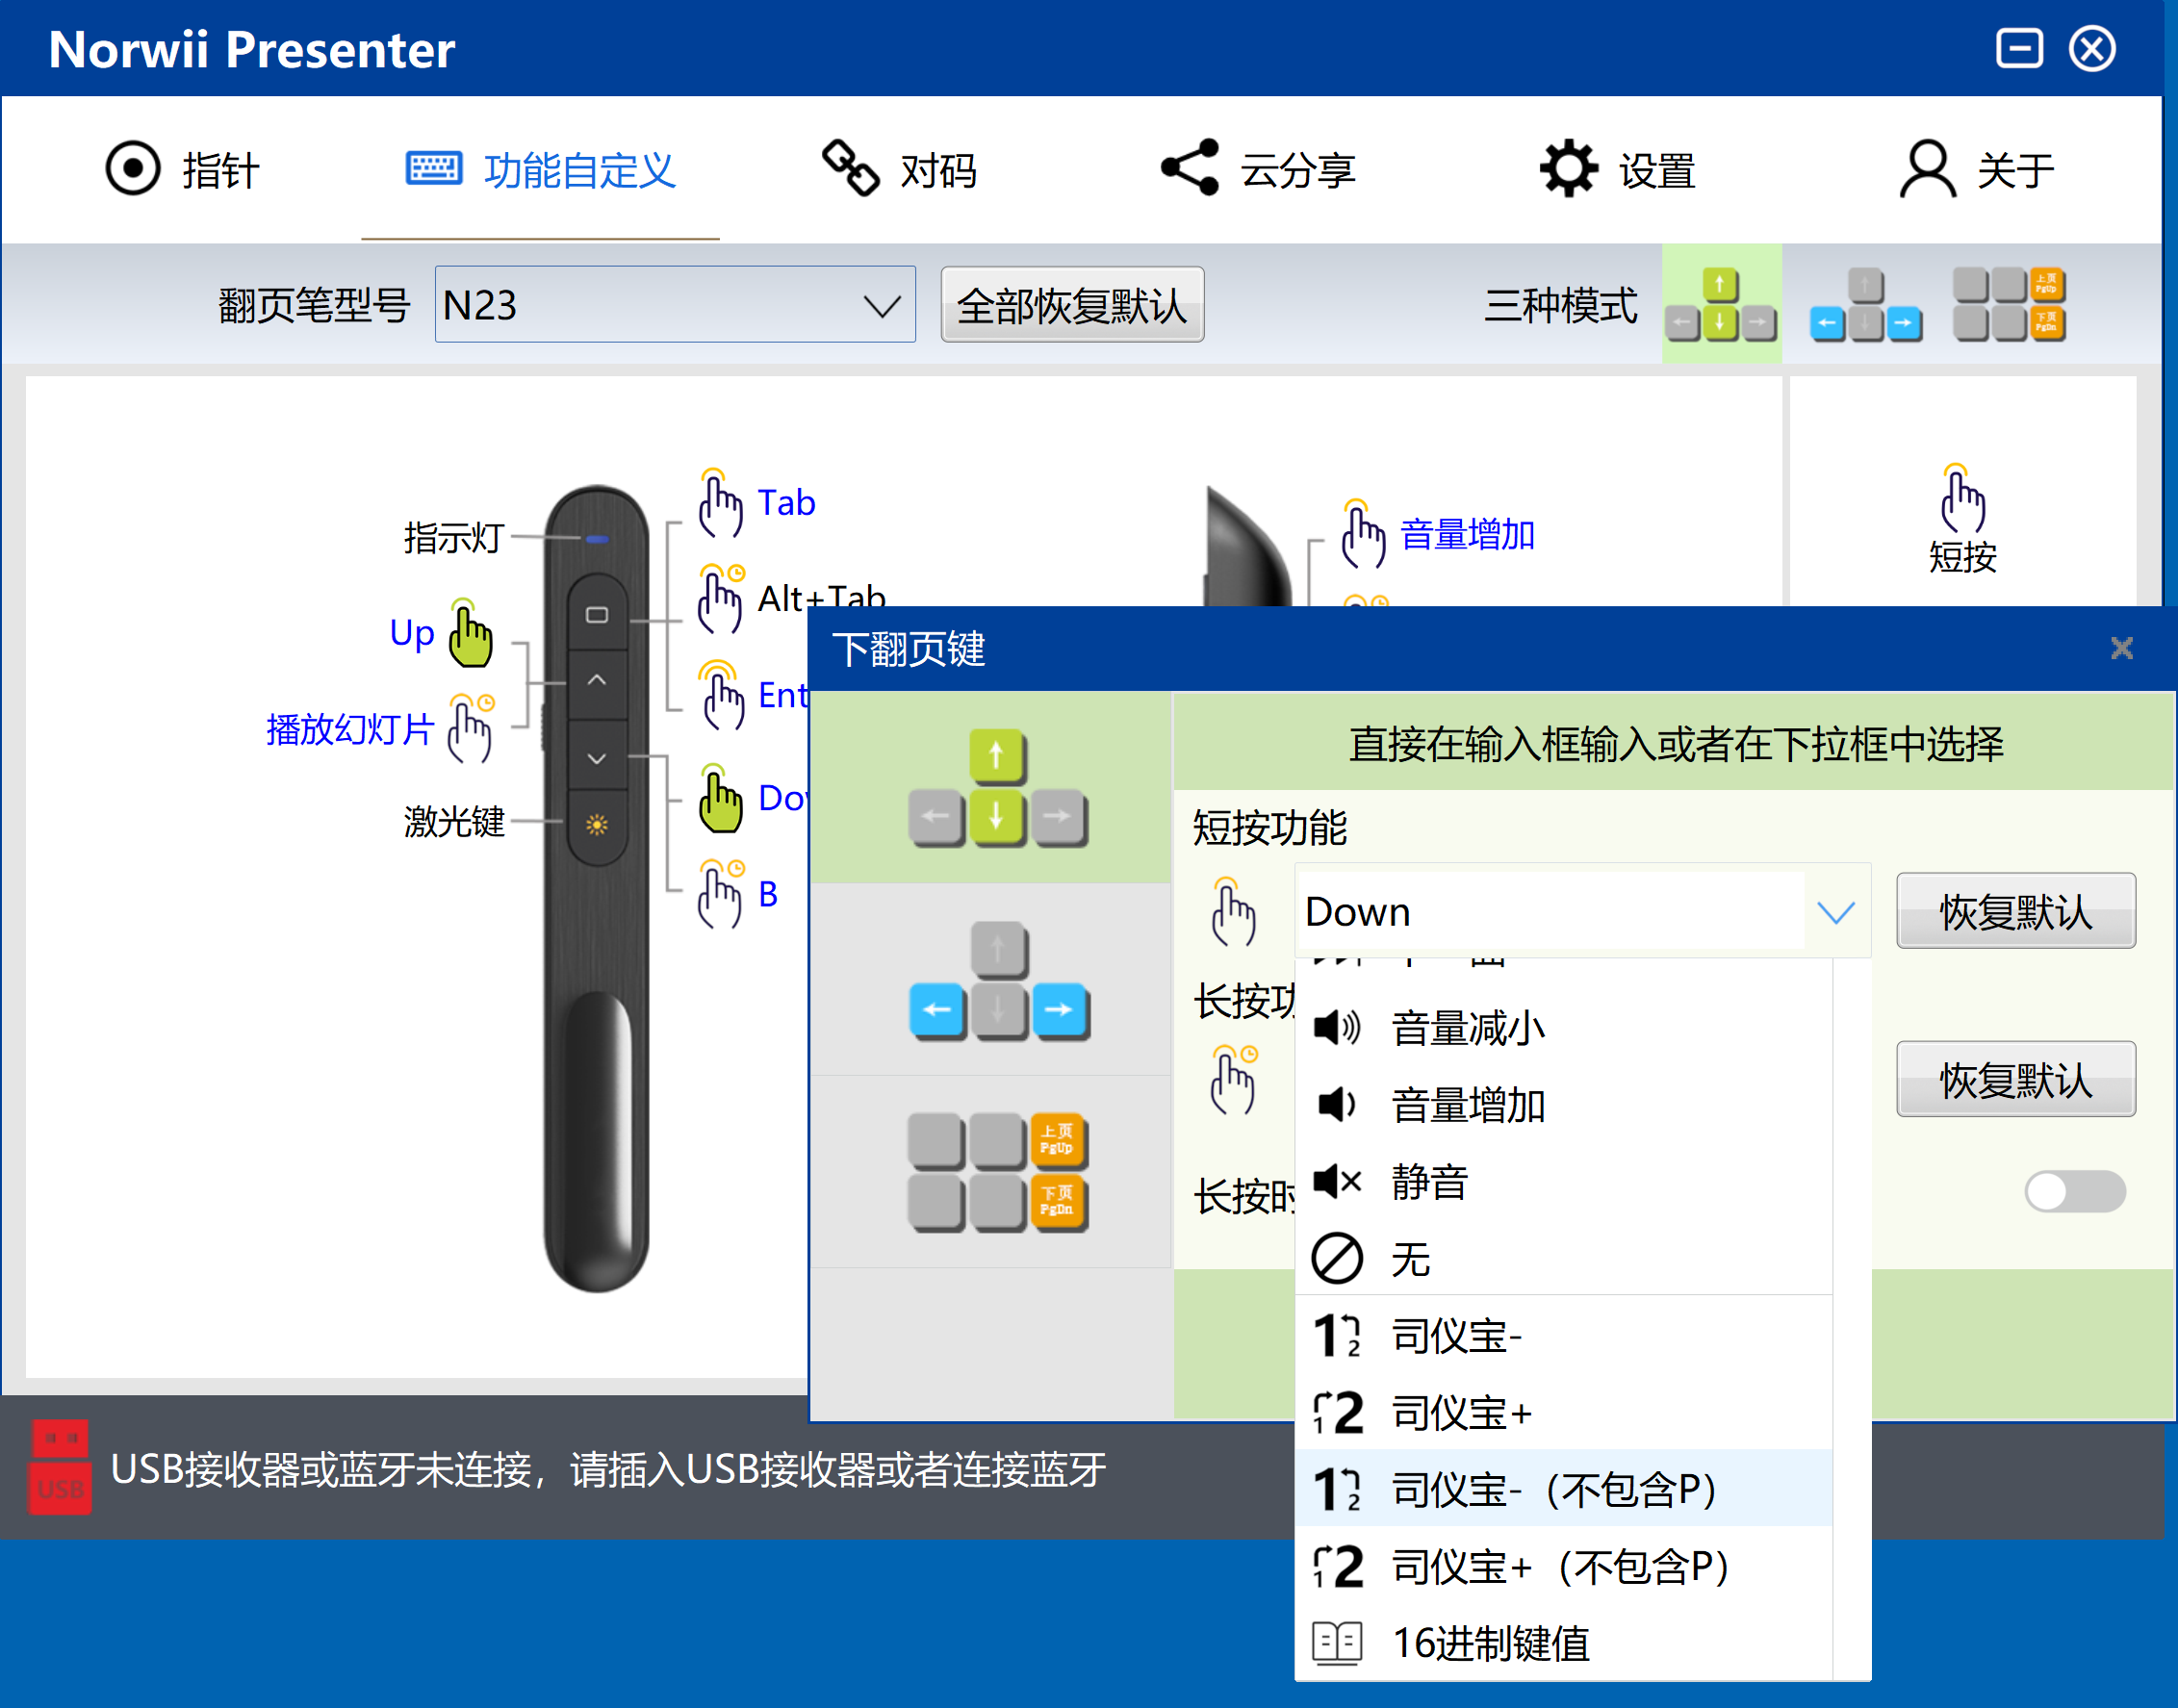This screenshot has width=2178, height=1708.
Task: Click the short-press hand icon in dialog
Action: (1233, 911)
